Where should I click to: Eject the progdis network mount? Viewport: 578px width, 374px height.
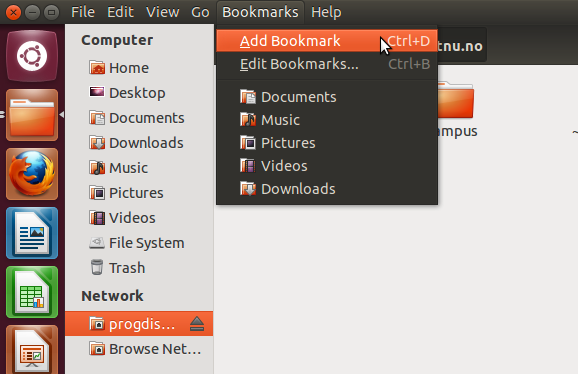197,324
